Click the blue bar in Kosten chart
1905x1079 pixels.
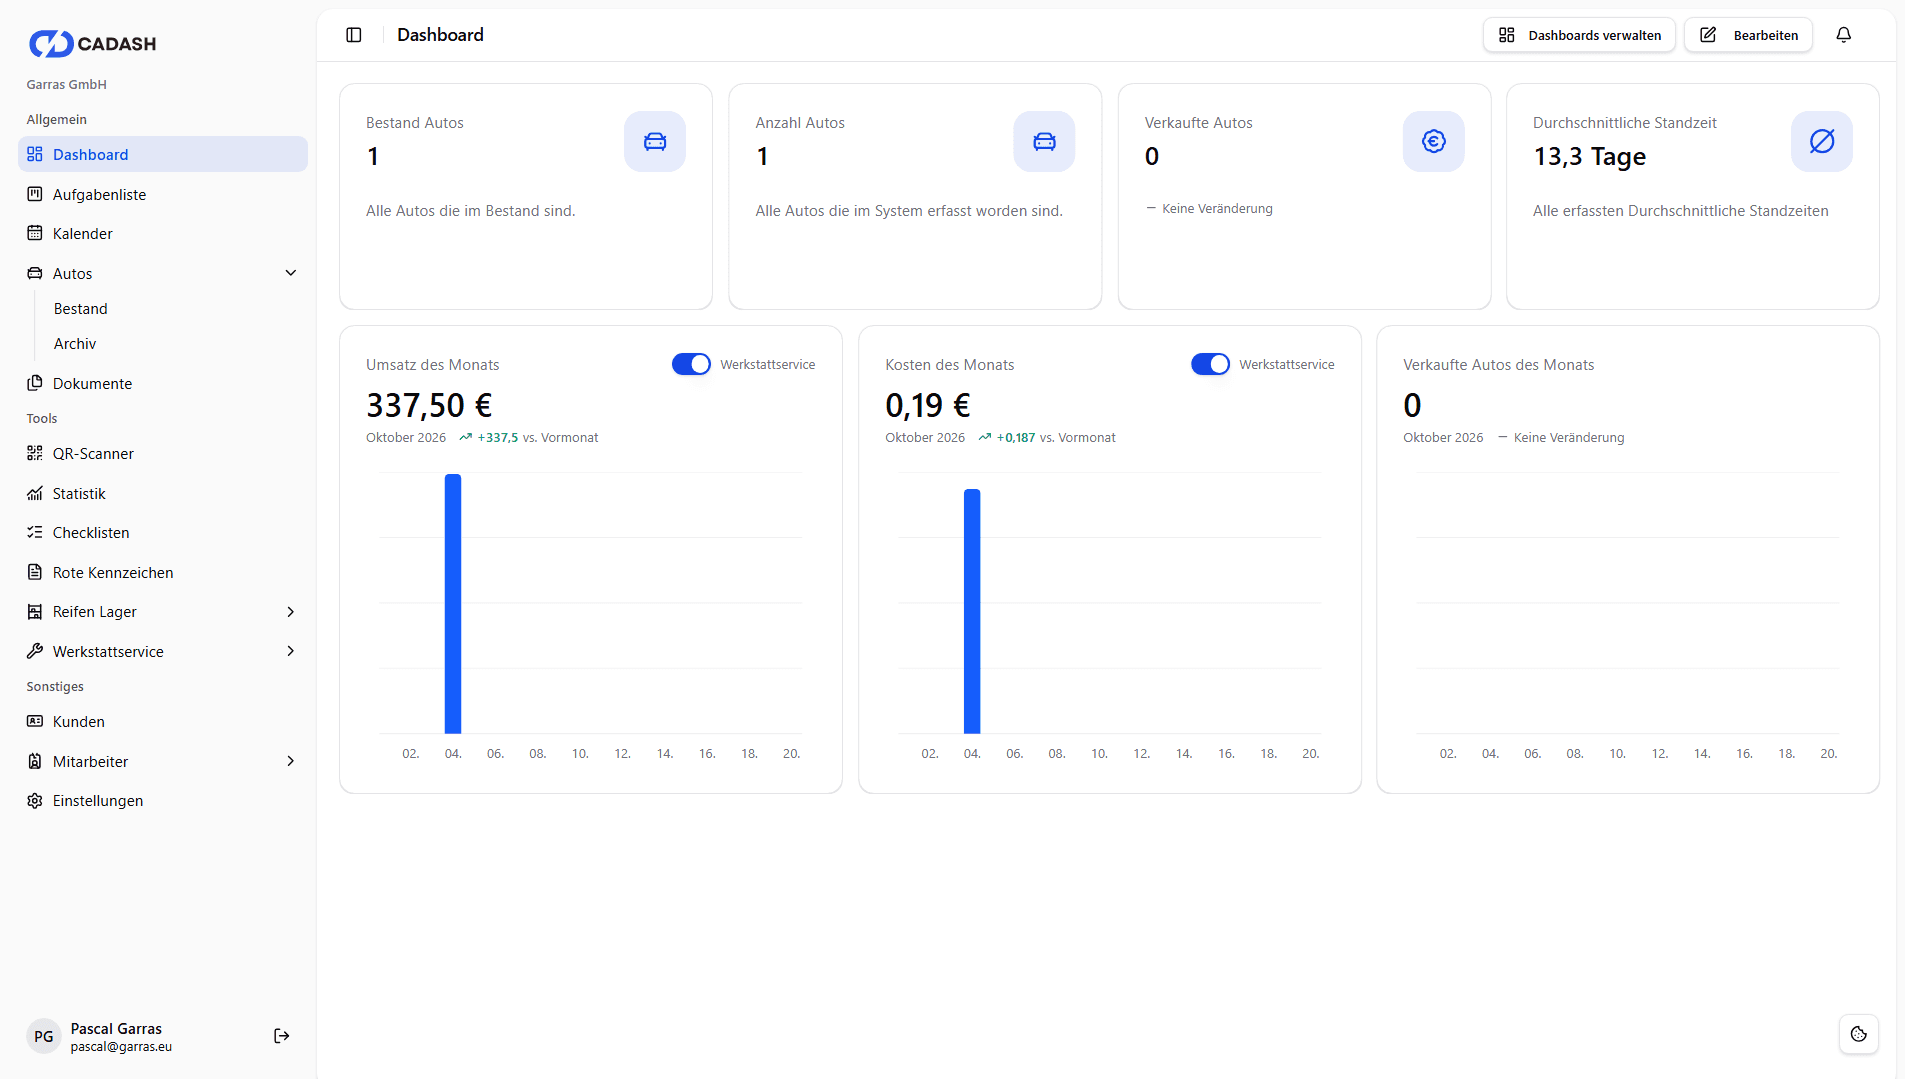click(972, 611)
